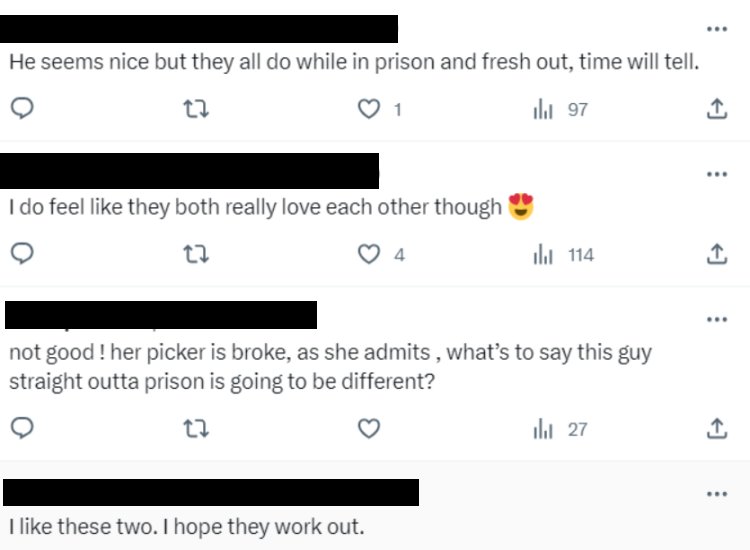Reply to the 'He seems nice' tweet
The width and height of the screenshot is (750, 550).
(22, 108)
